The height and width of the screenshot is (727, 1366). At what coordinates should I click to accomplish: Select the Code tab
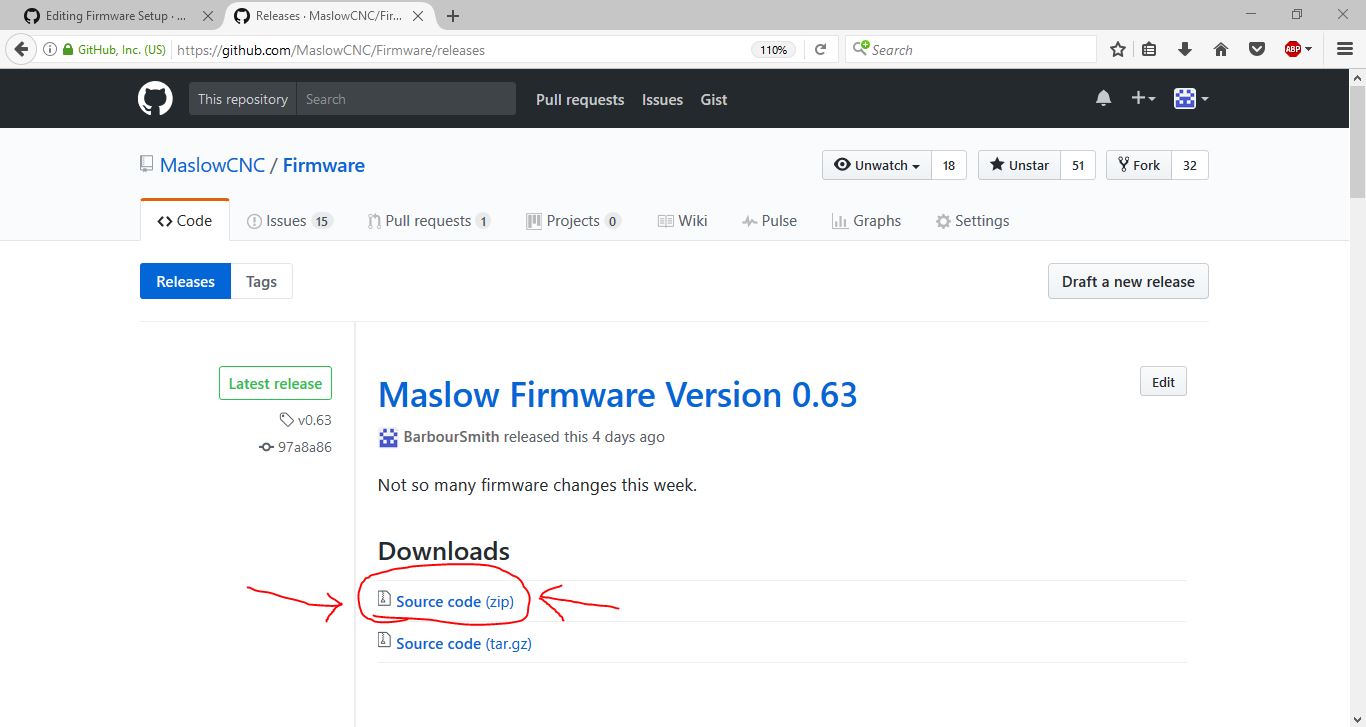tap(185, 221)
